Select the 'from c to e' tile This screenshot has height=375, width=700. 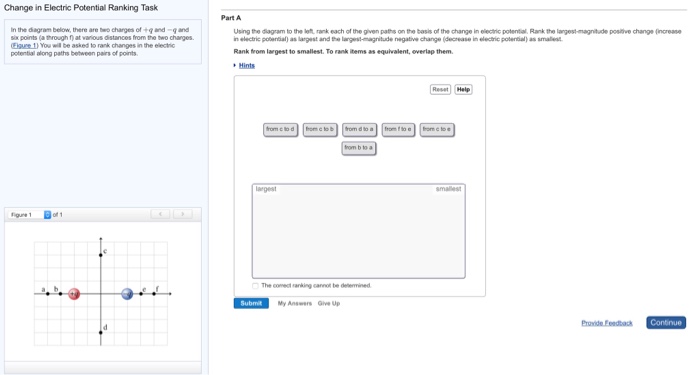coord(437,129)
